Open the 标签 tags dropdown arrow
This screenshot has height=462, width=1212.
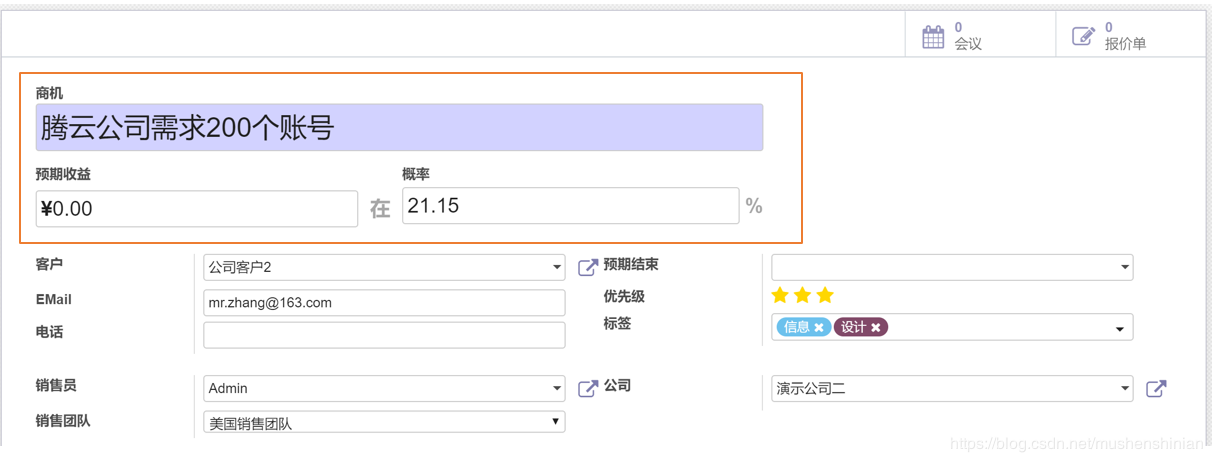1120,328
